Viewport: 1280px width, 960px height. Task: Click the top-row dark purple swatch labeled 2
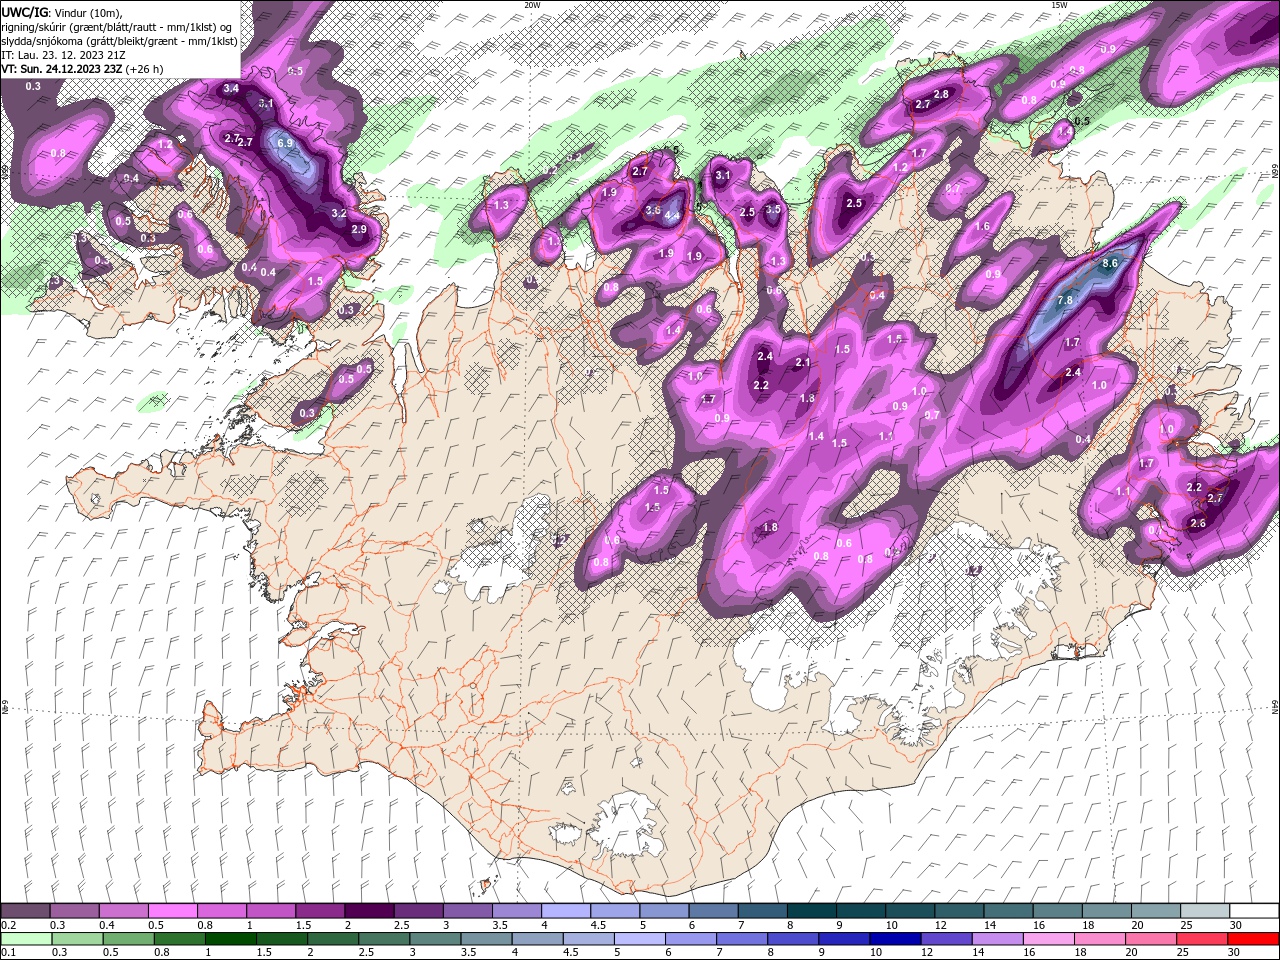pos(368,911)
